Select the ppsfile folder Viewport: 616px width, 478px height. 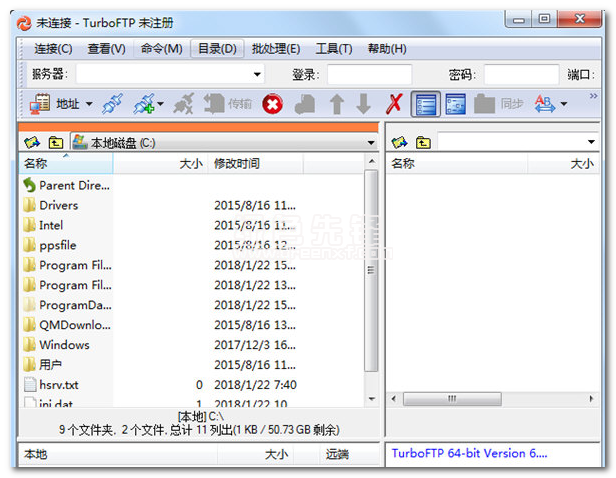50,245
